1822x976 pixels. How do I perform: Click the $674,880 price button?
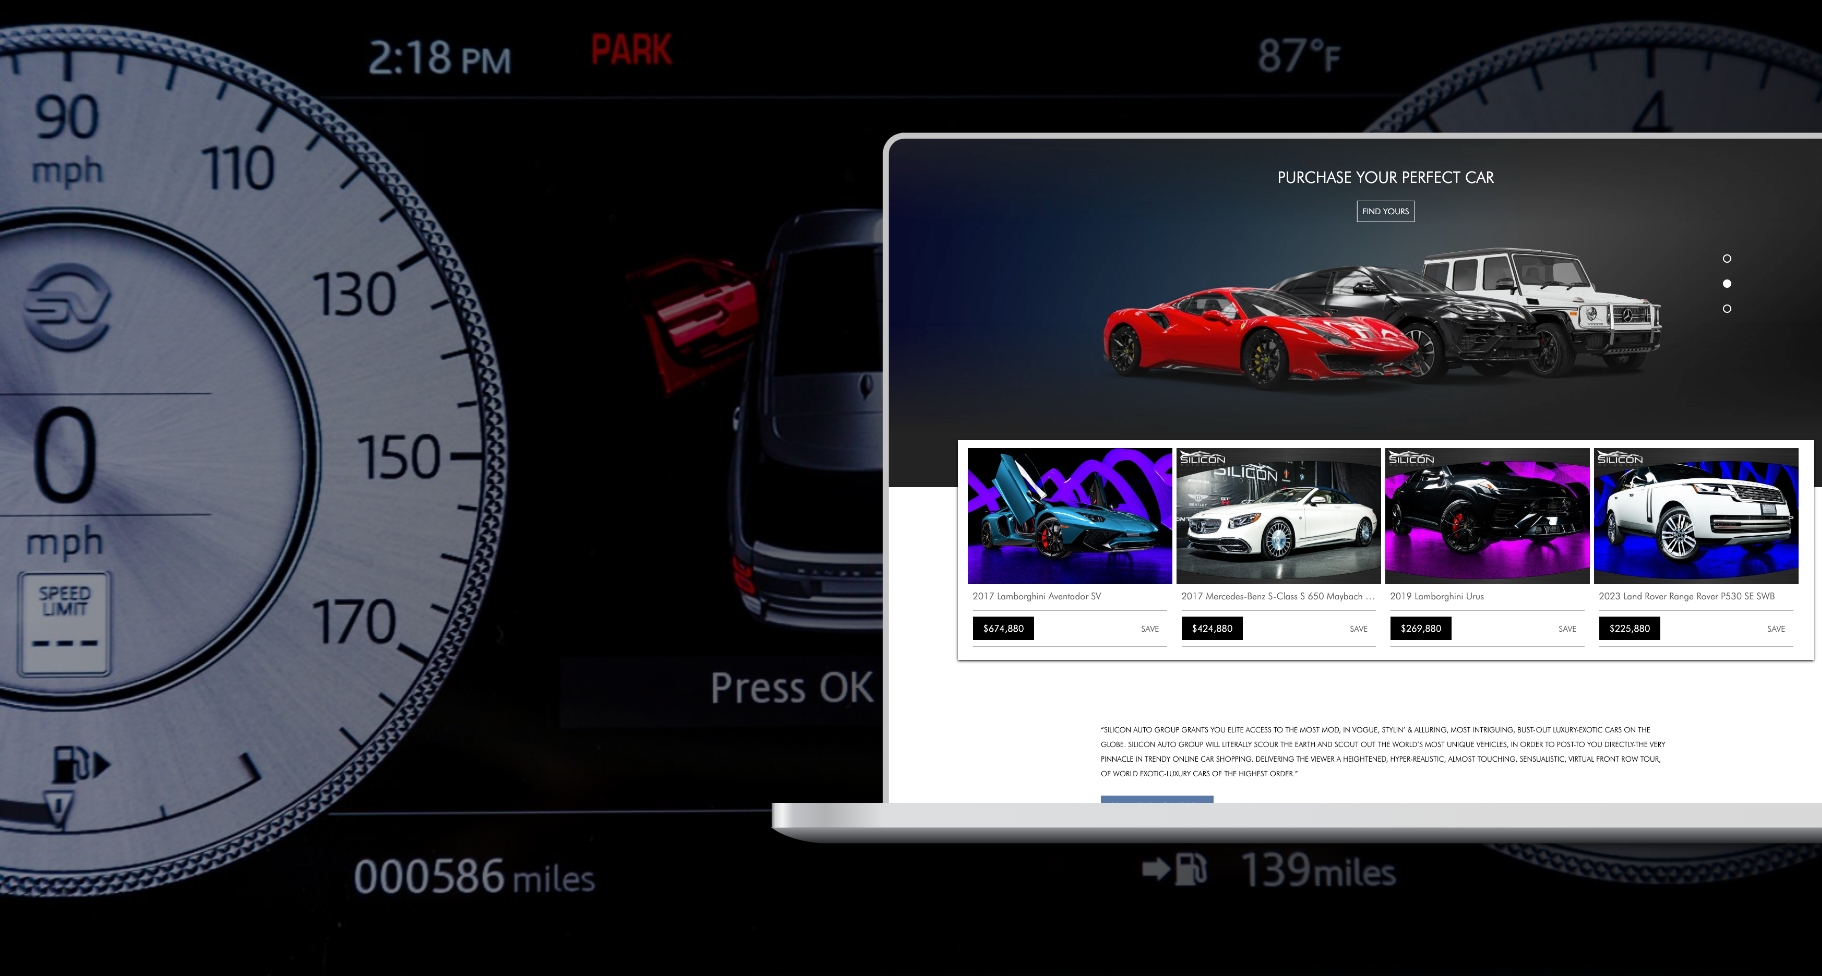click(x=1003, y=629)
